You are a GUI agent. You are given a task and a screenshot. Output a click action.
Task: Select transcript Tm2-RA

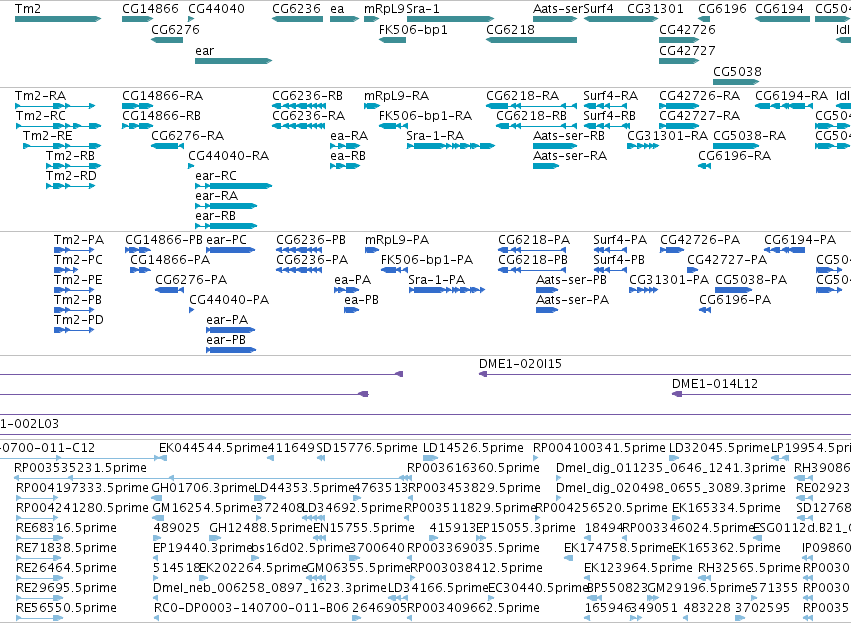click(x=55, y=106)
